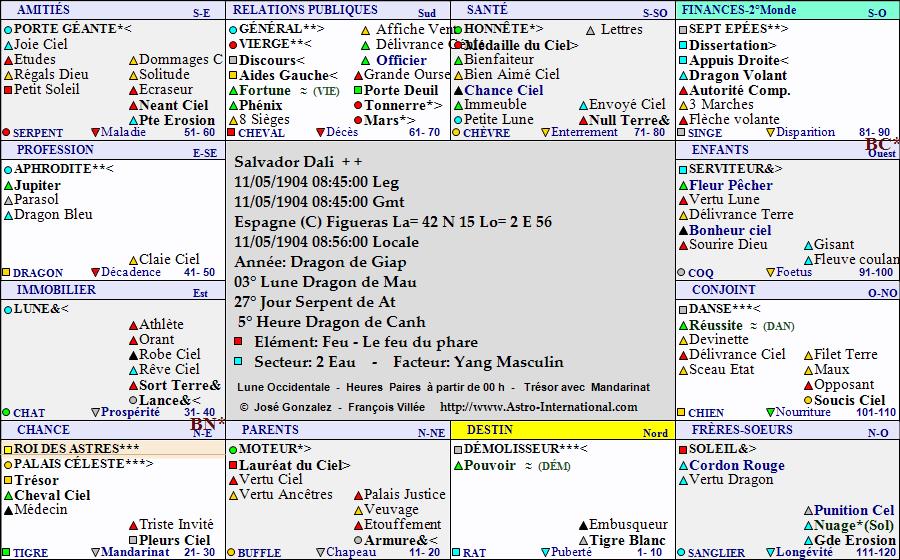Click the yellow circle beside CHÈVRE

coord(457,132)
